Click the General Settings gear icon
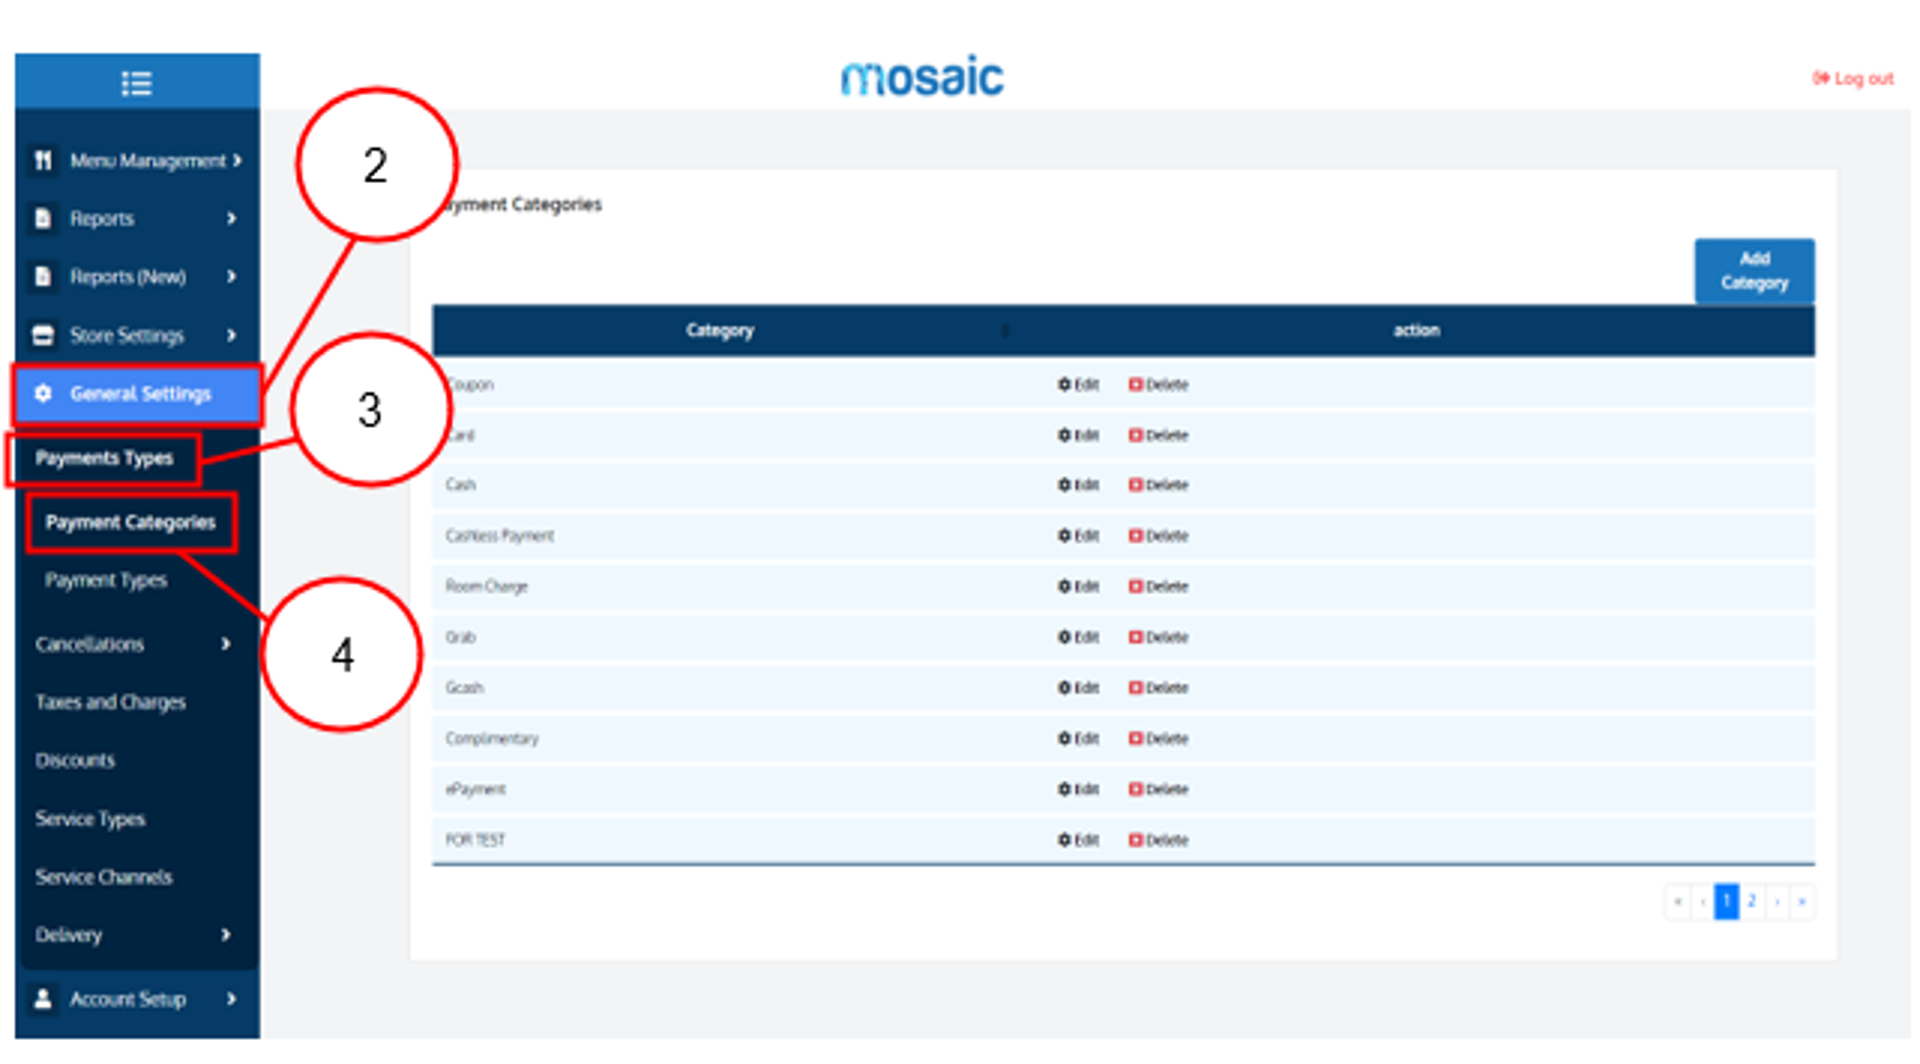Viewport: 1920px width, 1064px height. point(43,393)
